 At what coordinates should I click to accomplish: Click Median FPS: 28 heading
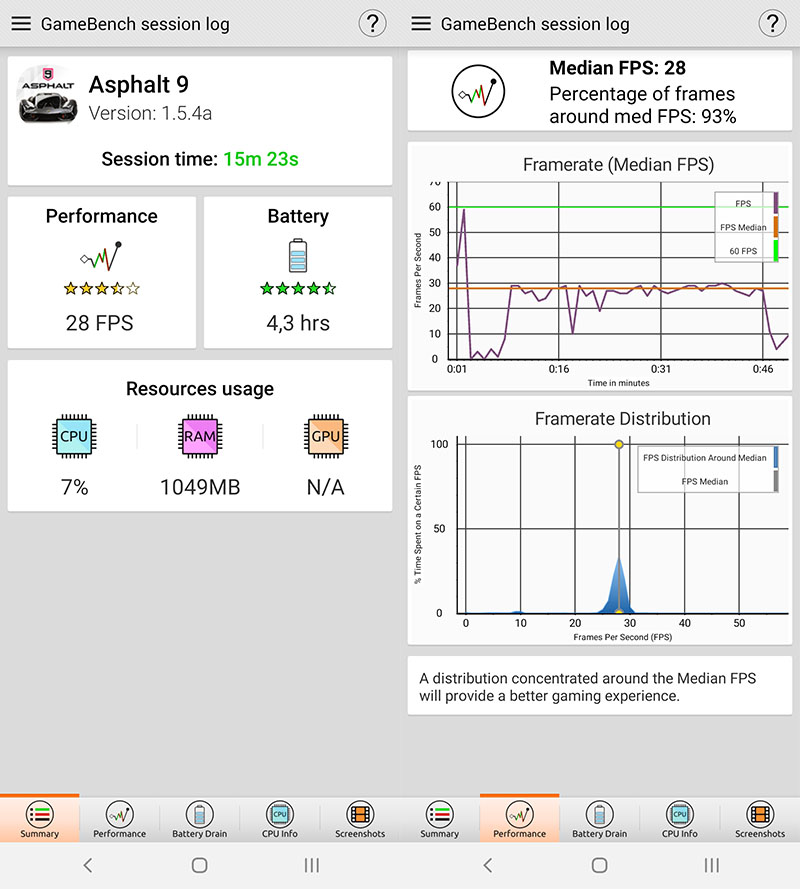617,68
